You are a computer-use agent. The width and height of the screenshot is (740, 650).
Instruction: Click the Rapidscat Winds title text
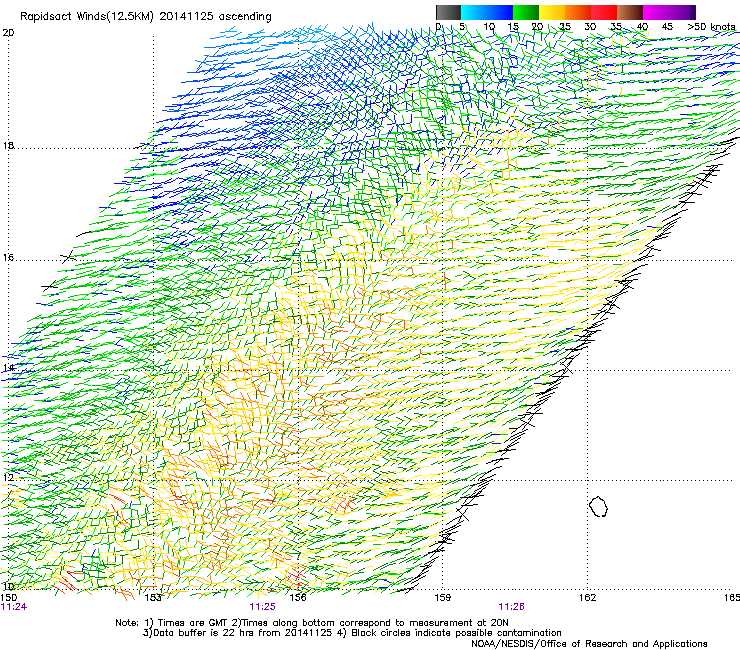[145, 17]
